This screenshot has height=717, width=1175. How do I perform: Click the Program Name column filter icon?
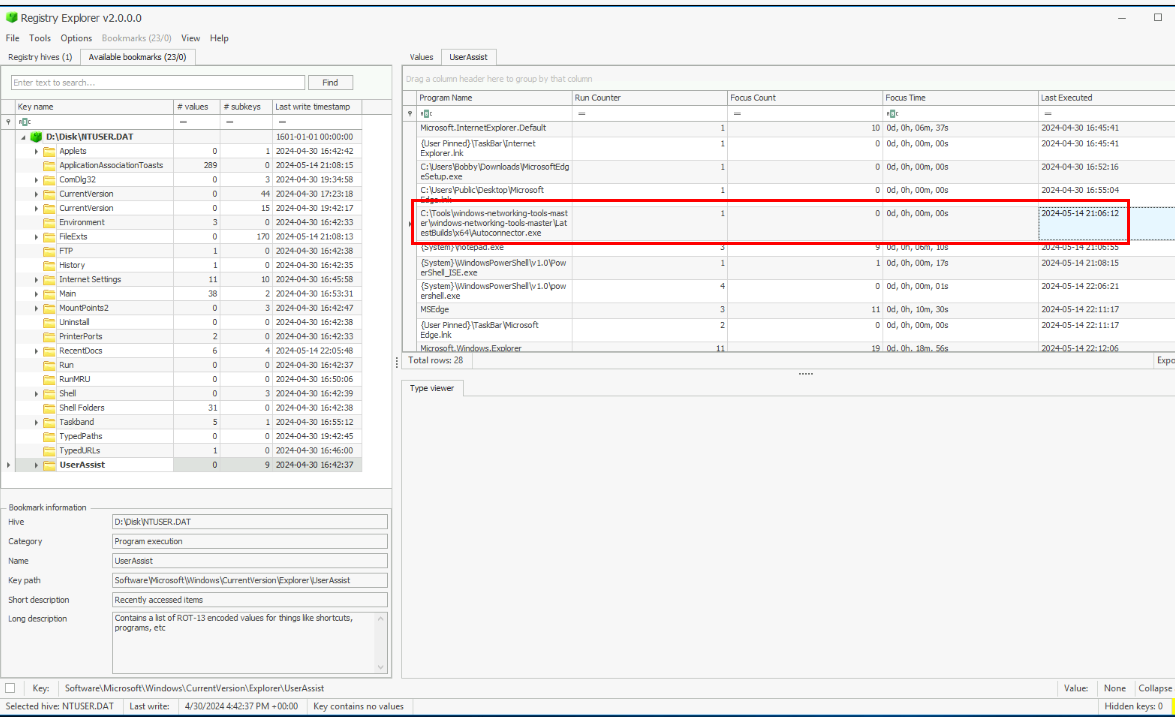pos(425,114)
